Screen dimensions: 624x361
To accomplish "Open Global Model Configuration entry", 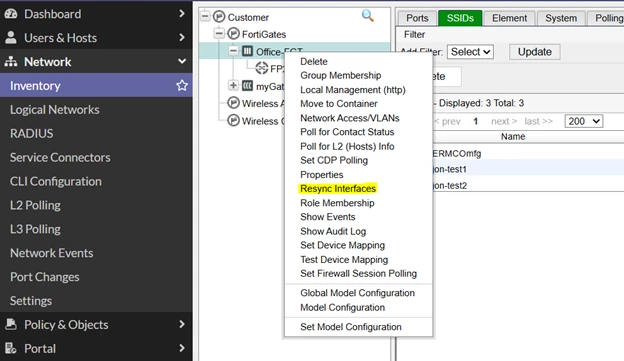I will click(x=357, y=293).
